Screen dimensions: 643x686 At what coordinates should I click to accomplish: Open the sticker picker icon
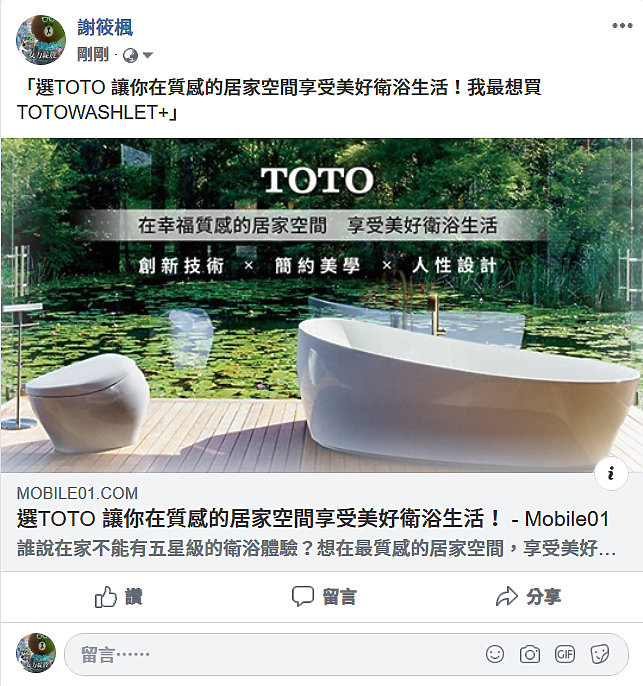point(600,654)
